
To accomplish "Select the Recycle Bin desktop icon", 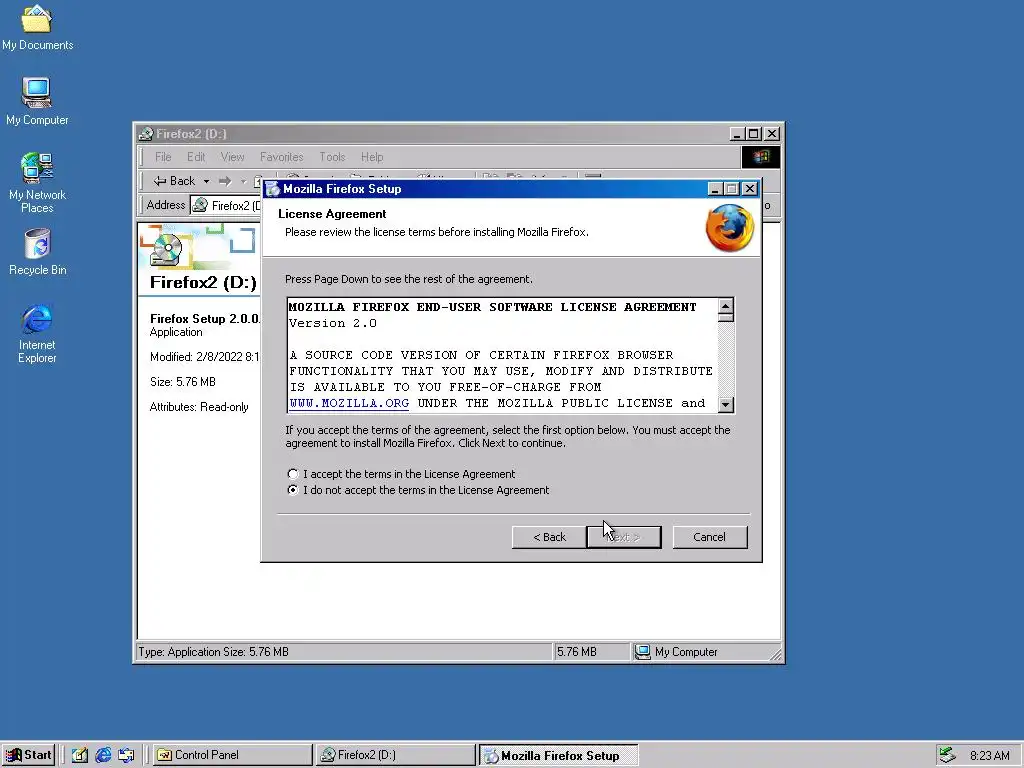I will (x=37, y=252).
